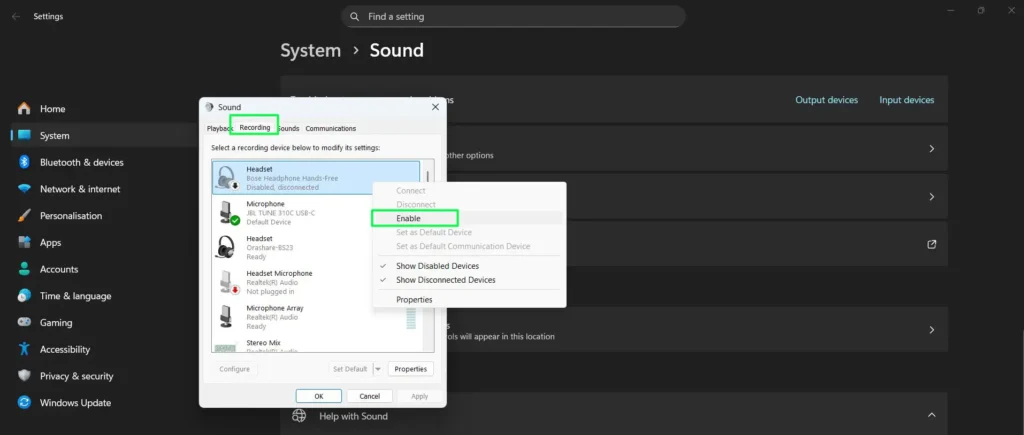This screenshot has width=1024, height=435.
Task: Click the Output devices link
Action: pos(826,100)
